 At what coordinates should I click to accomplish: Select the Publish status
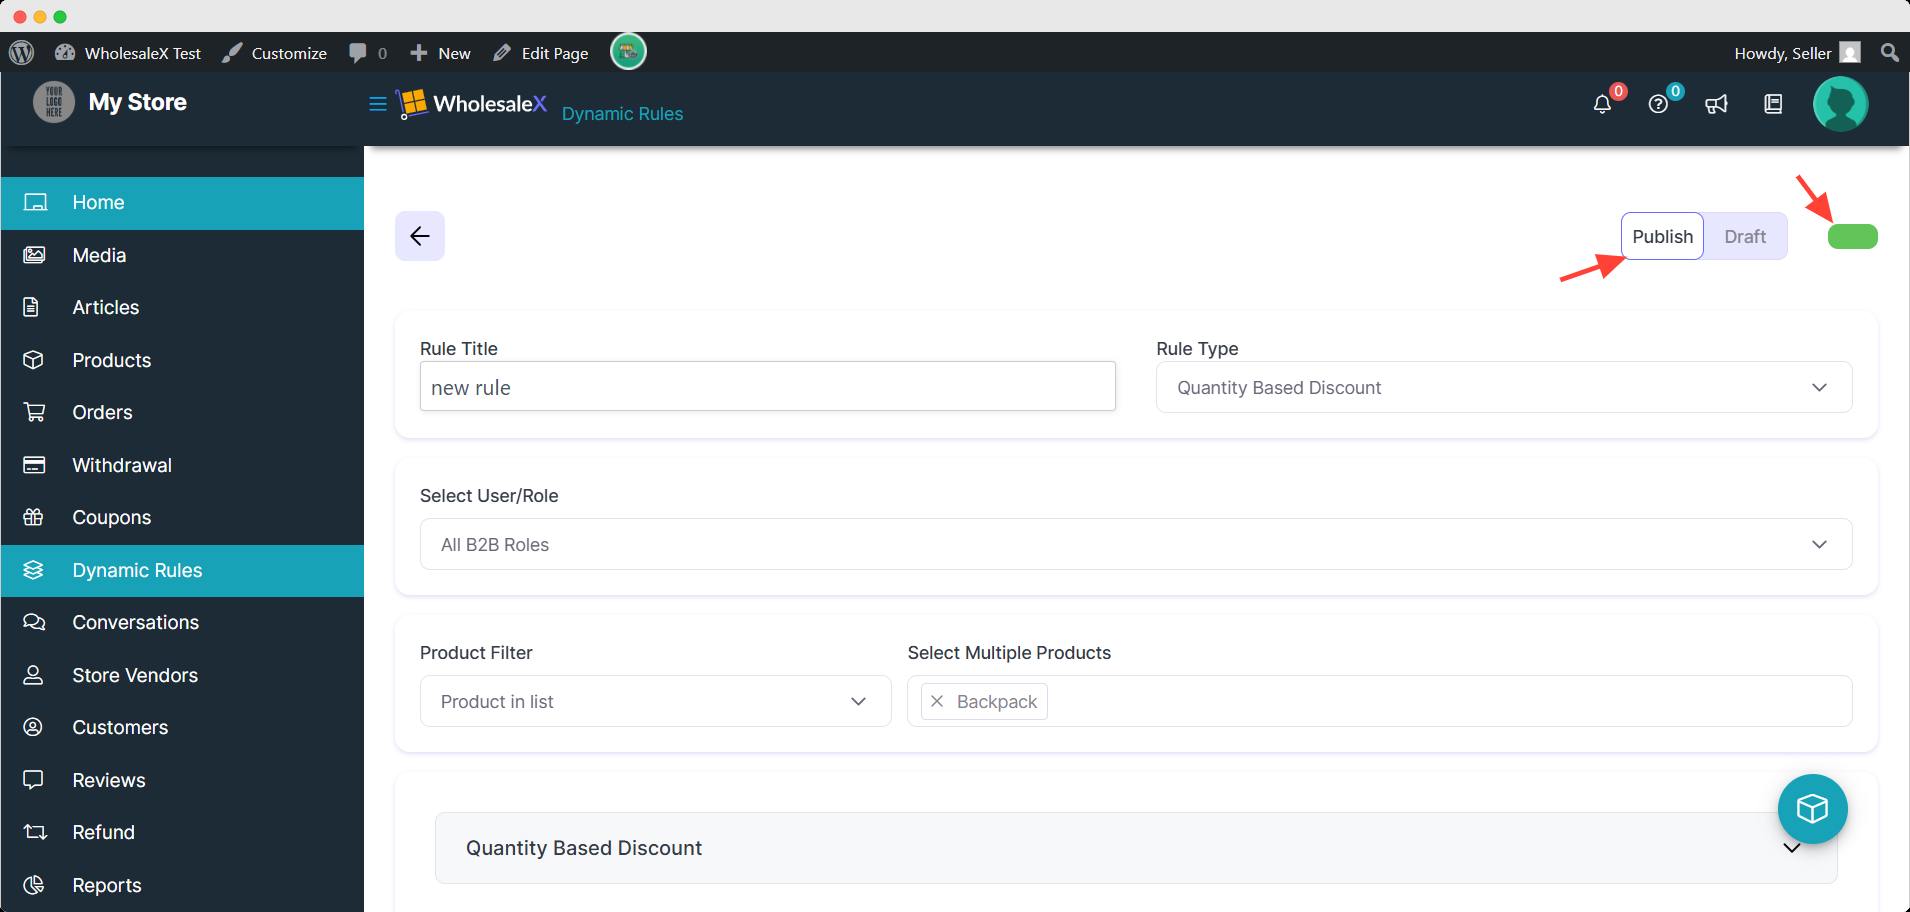(x=1662, y=236)
